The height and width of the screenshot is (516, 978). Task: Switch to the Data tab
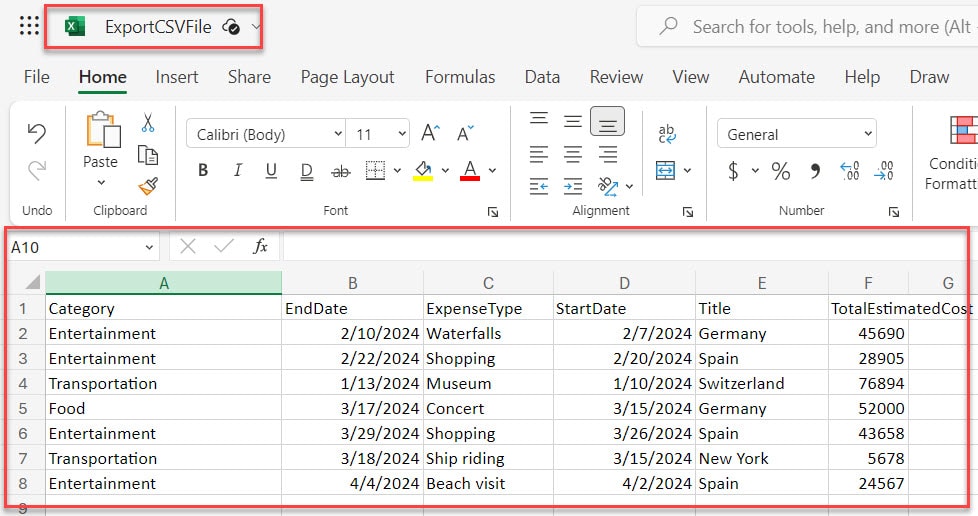(542, 77)
